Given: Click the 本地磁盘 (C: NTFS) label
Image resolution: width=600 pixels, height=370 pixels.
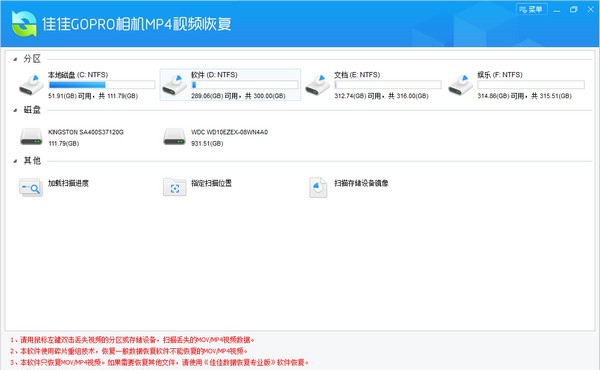Looking at the screenshot, I should [x=78, y=75].
